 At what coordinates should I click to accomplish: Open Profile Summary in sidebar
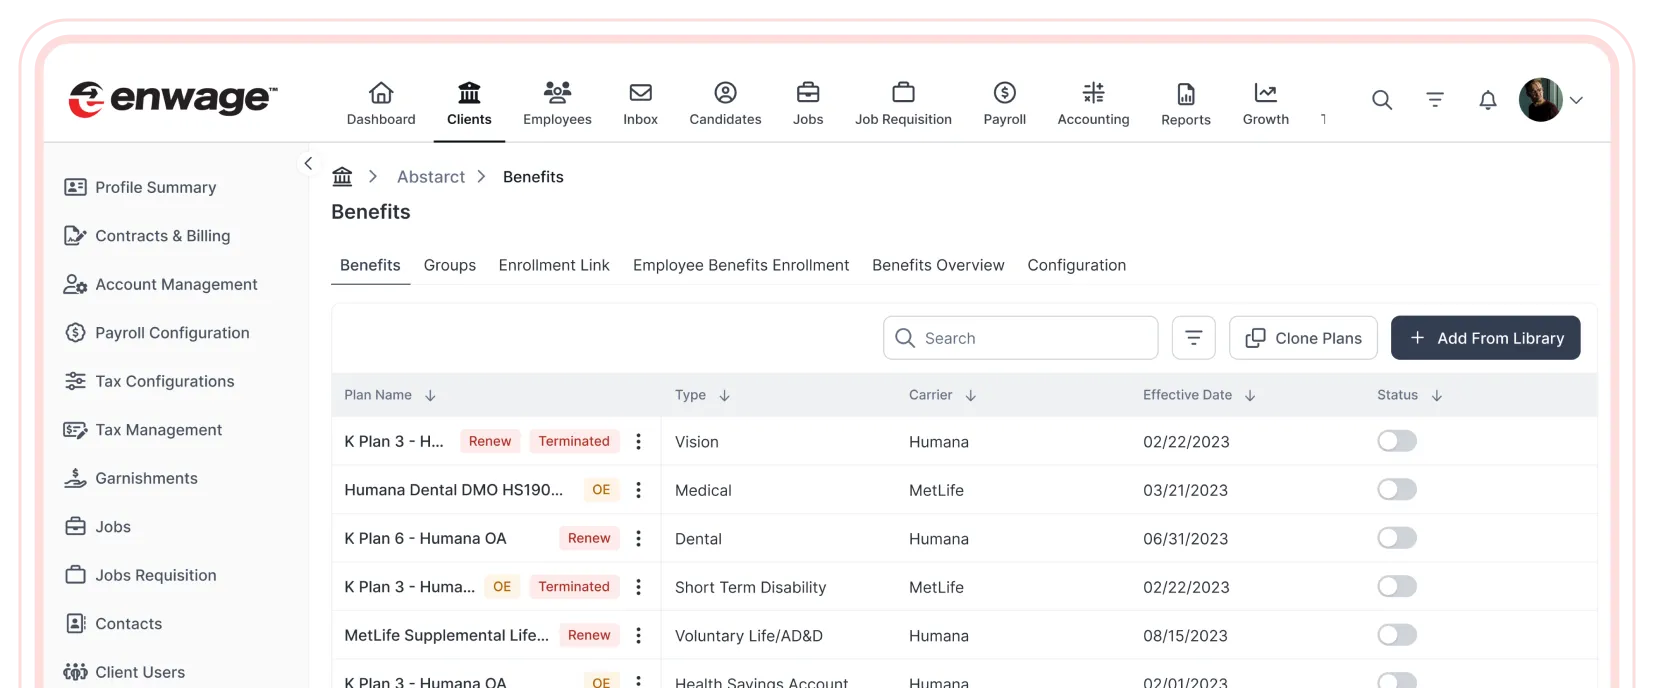(140, 187)
